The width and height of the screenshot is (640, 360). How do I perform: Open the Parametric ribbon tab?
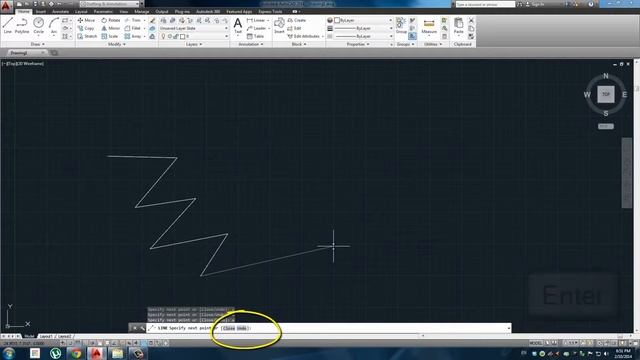103,11
